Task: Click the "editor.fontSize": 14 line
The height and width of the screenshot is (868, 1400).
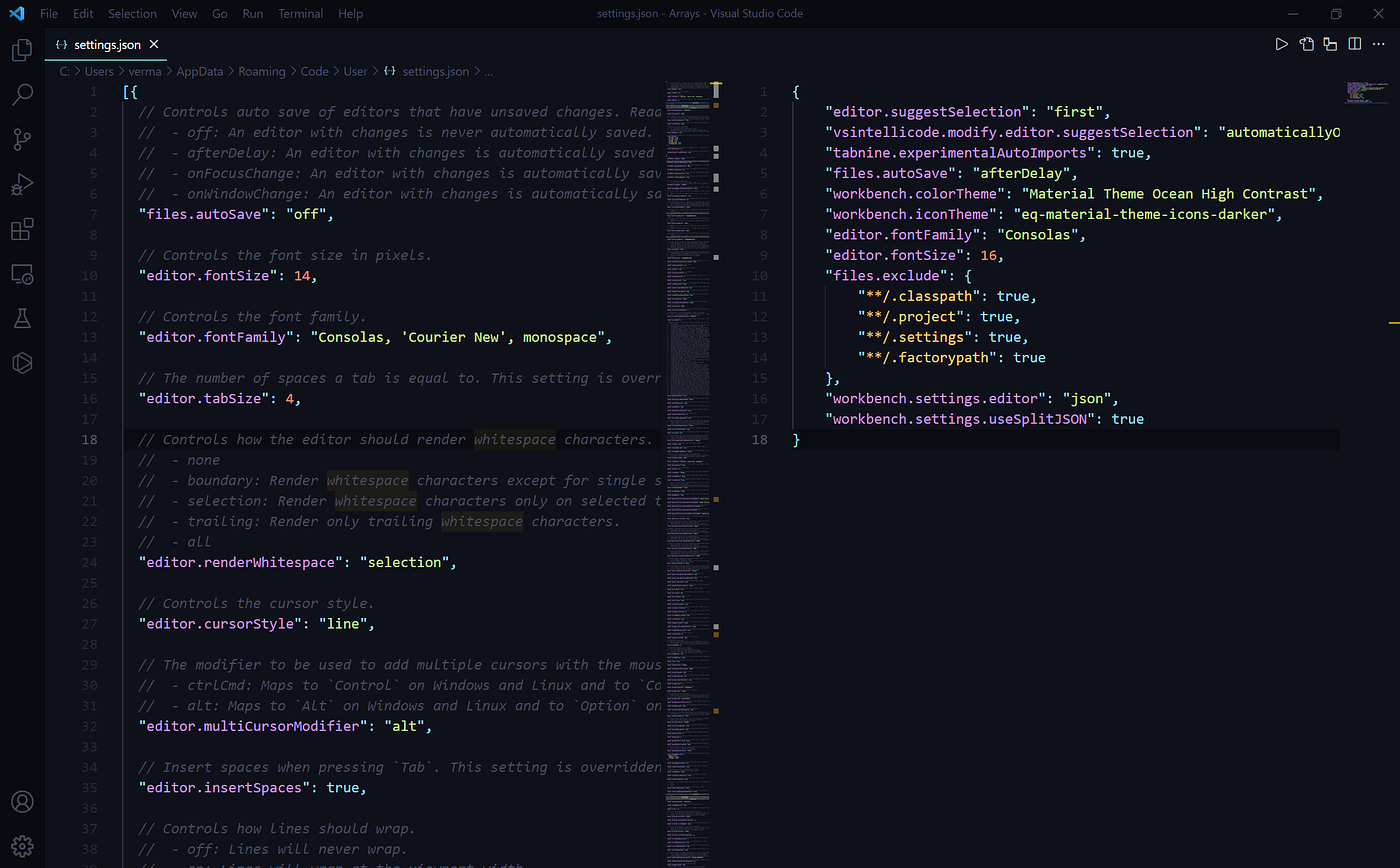Action: (228, 276)
